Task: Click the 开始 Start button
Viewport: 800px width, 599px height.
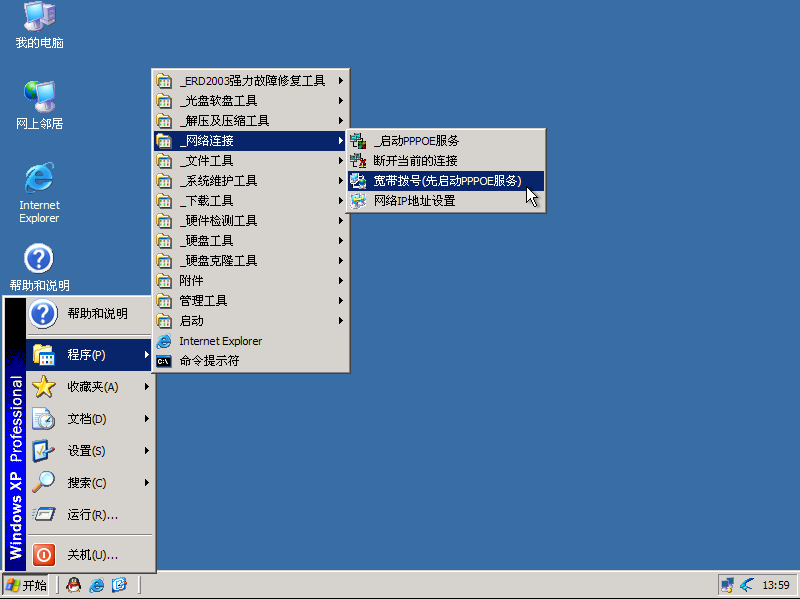Action: (27, 585)
